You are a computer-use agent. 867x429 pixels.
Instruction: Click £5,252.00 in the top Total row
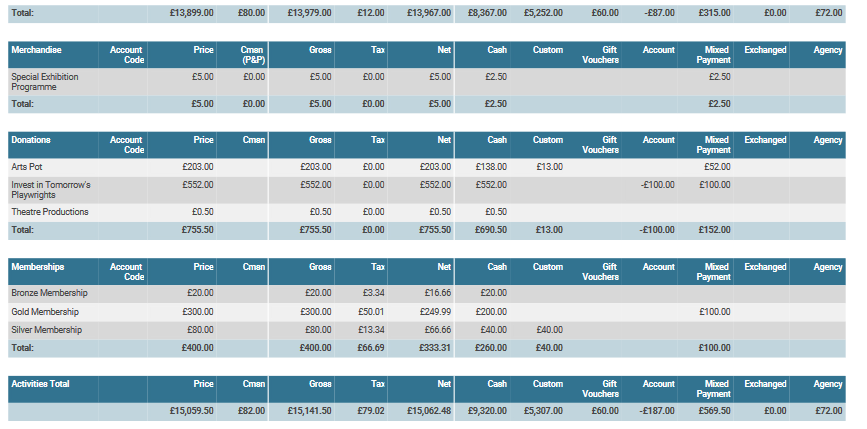(x=544, y=13)
